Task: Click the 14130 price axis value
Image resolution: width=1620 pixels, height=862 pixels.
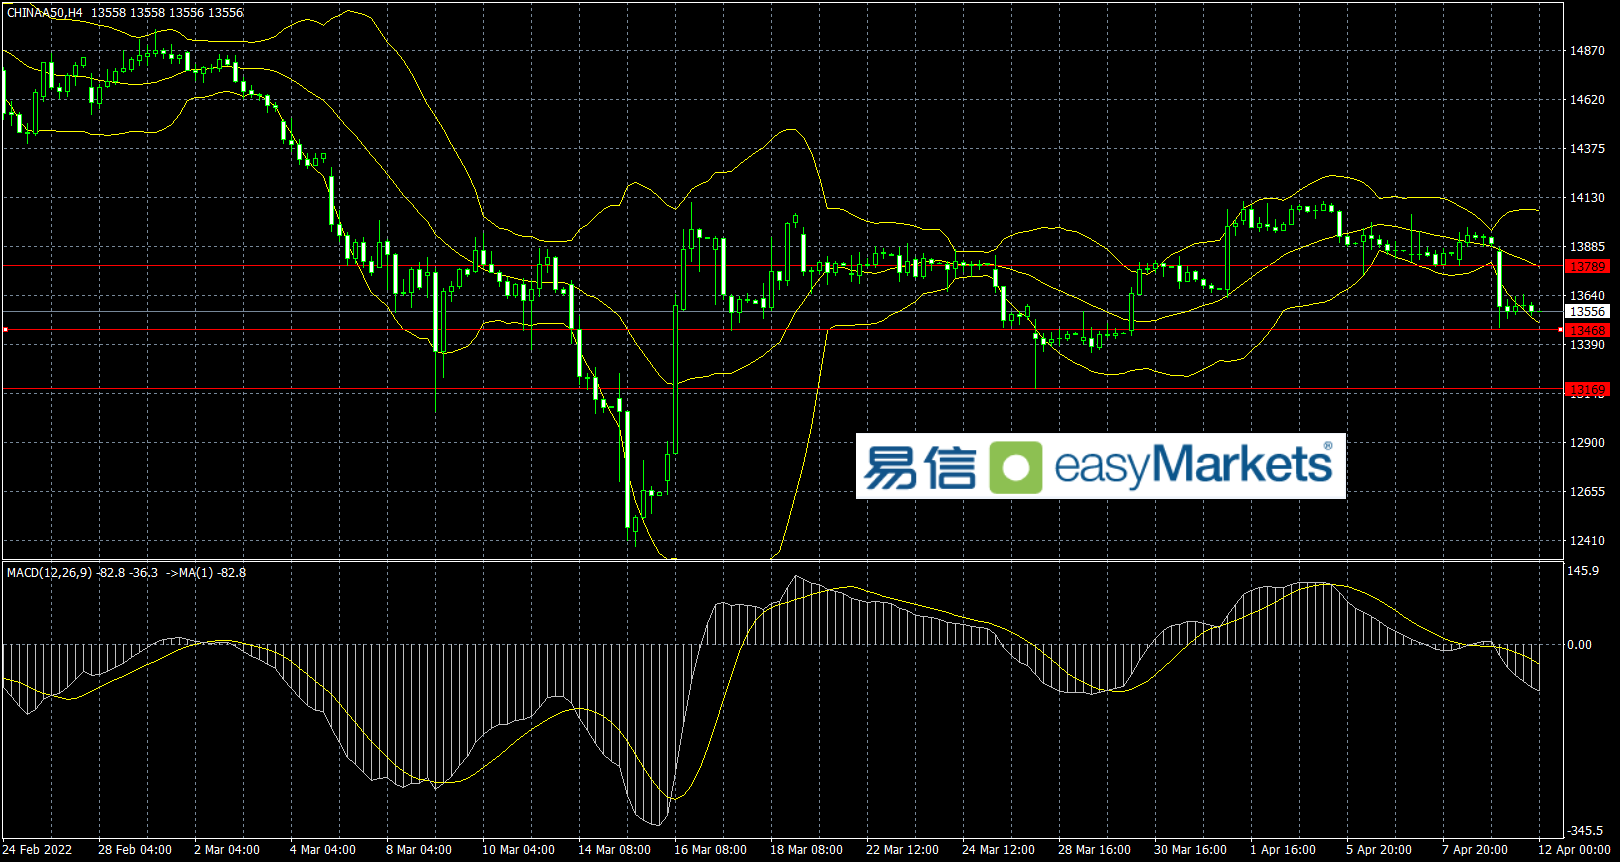Action: [x=1587, y=198]
